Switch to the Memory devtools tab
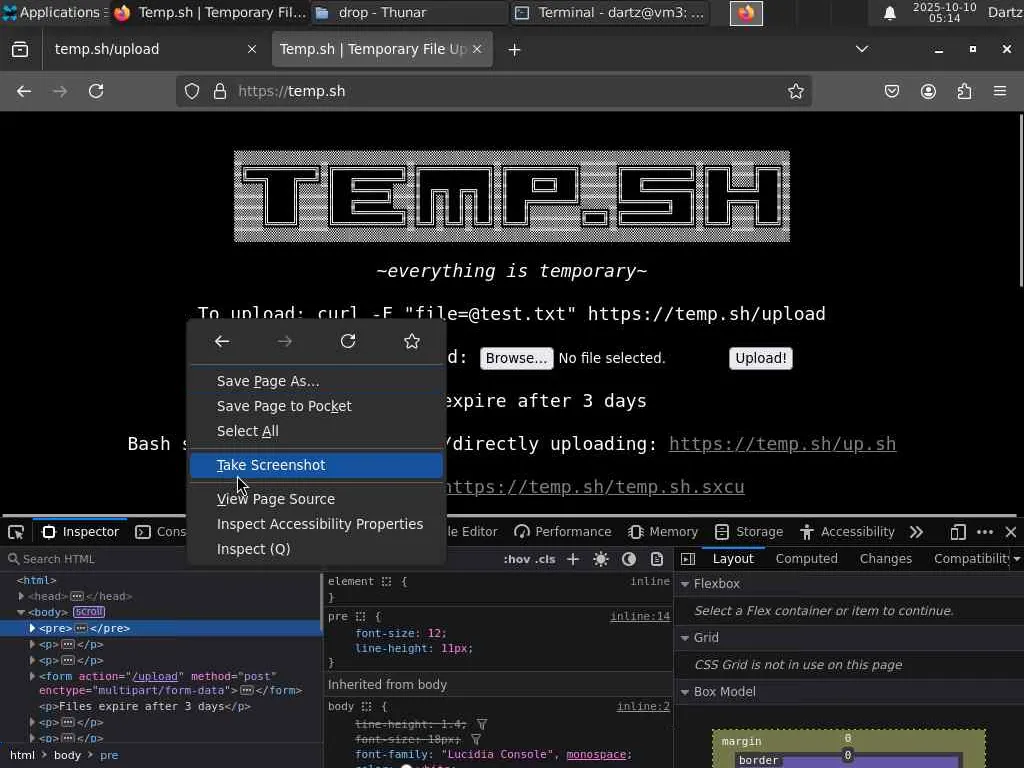1024x768 pixels. pyautogui.click(x=663, y=532)
